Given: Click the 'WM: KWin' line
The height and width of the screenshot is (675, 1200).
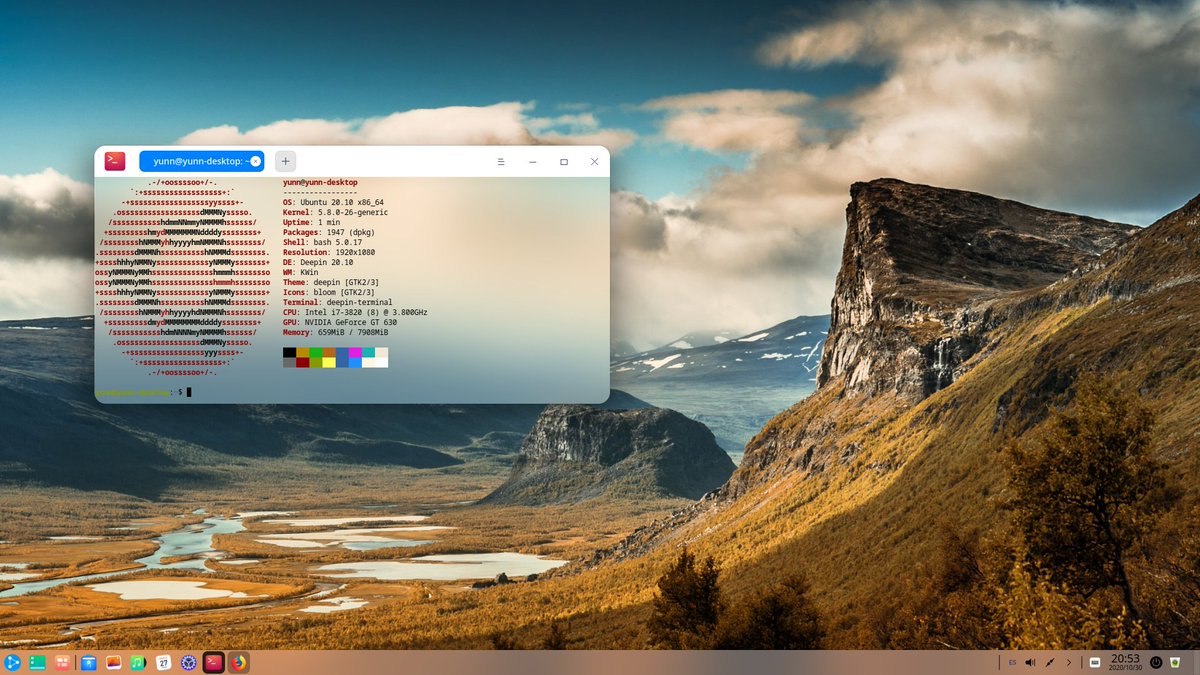Looking at the screenshot, I should 300,272.
